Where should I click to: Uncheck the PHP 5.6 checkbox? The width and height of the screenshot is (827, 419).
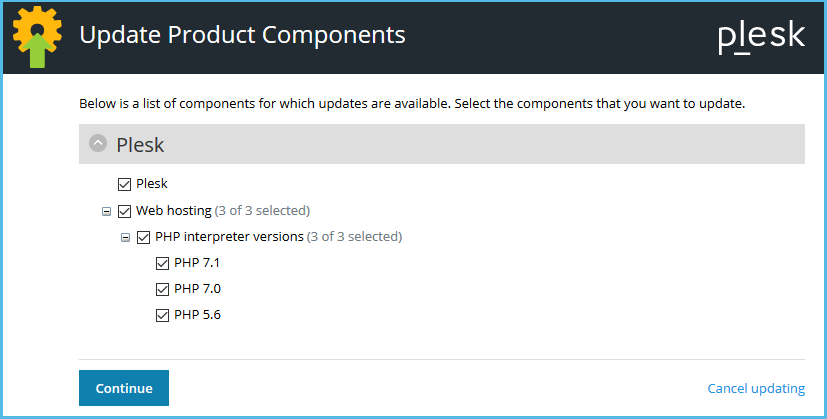tap(162, 315)
